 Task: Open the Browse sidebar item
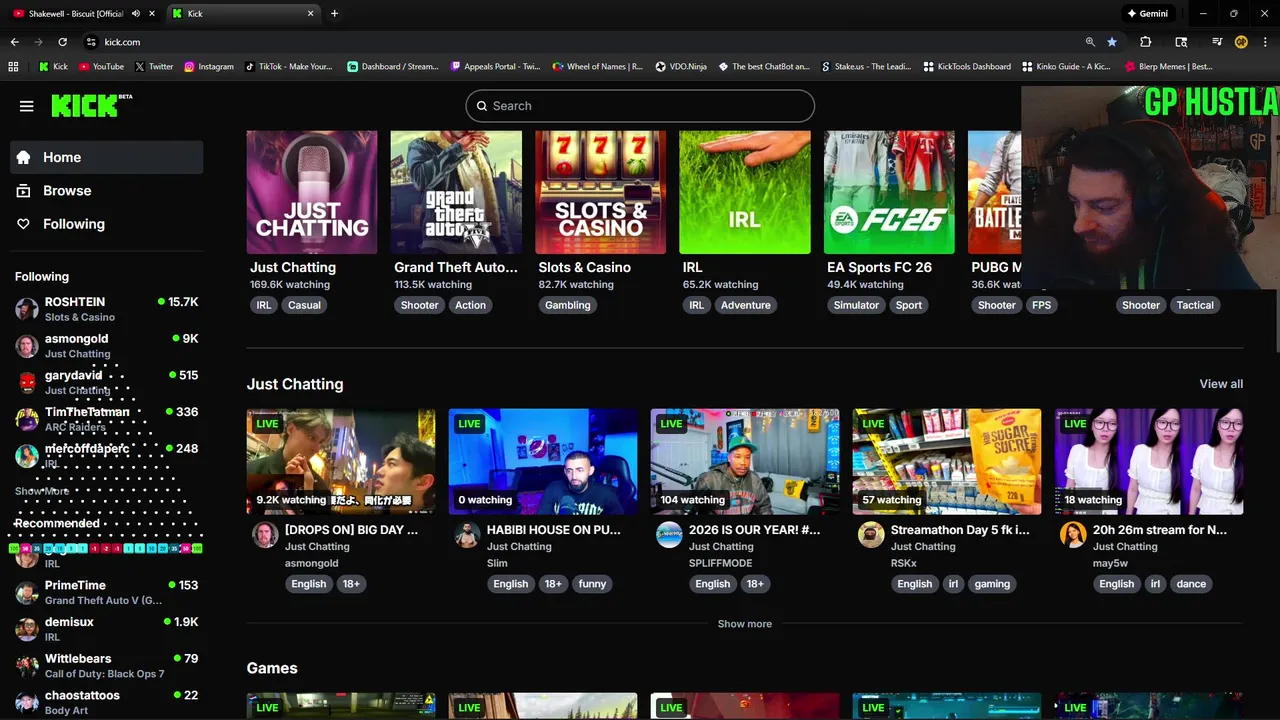(x=107, y=190)
